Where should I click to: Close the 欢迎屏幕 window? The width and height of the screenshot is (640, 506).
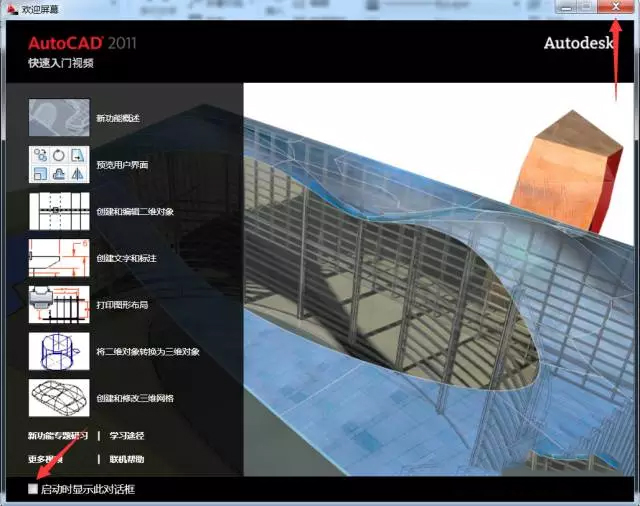pyautogui.click(x=616, y=7)
